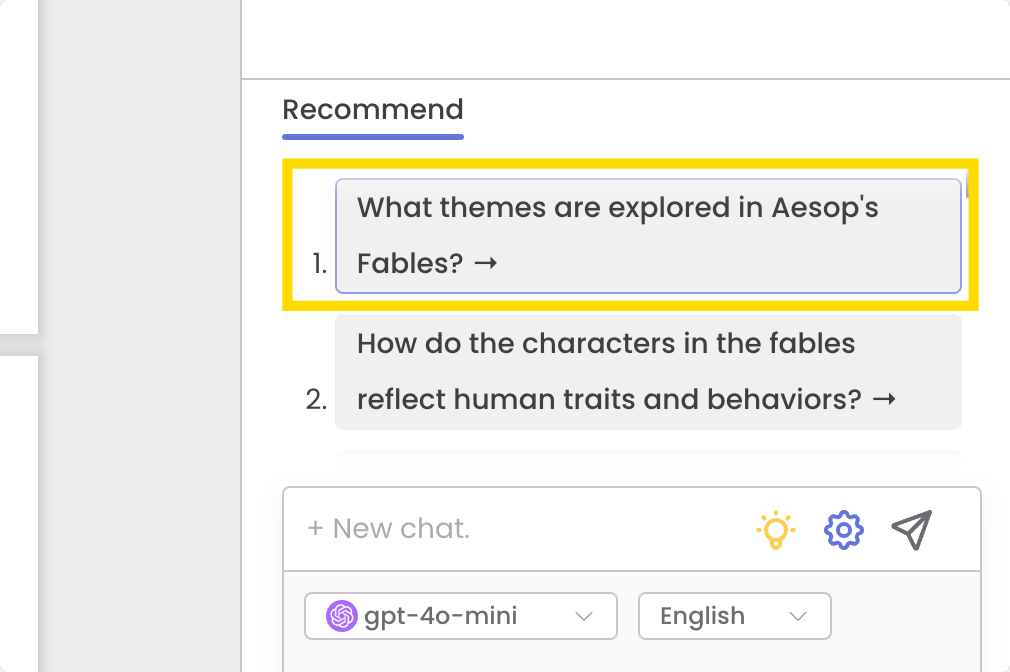Click the divider handle on the left panel
Screen dimensions: 1010x672
click(x=19, y=345)
